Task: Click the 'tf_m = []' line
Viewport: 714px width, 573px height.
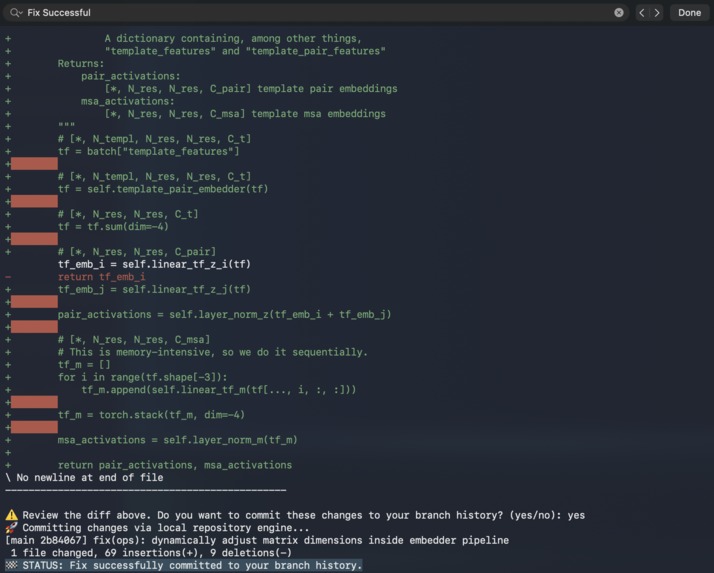Action: 84,364
